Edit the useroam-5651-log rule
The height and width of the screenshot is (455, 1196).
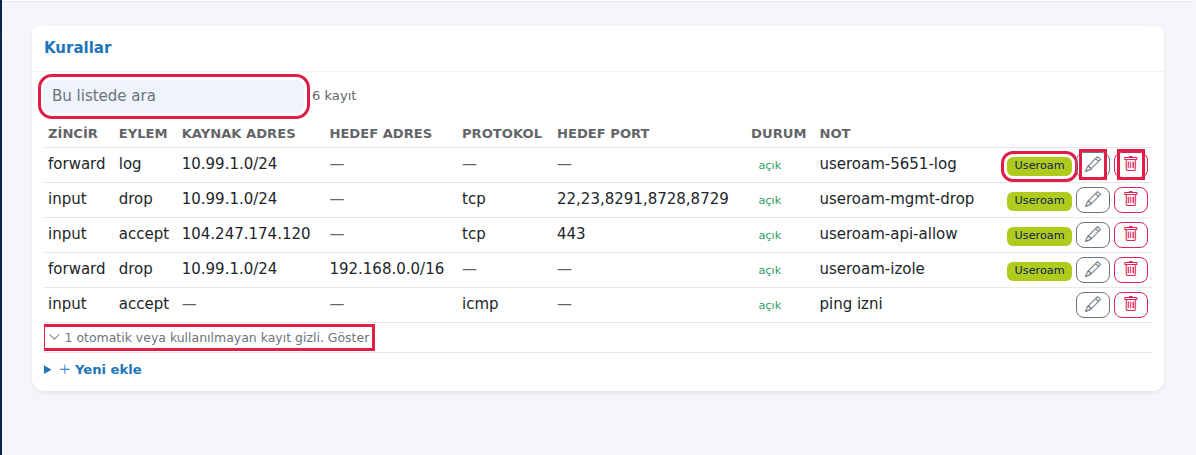pos(1093,164)
